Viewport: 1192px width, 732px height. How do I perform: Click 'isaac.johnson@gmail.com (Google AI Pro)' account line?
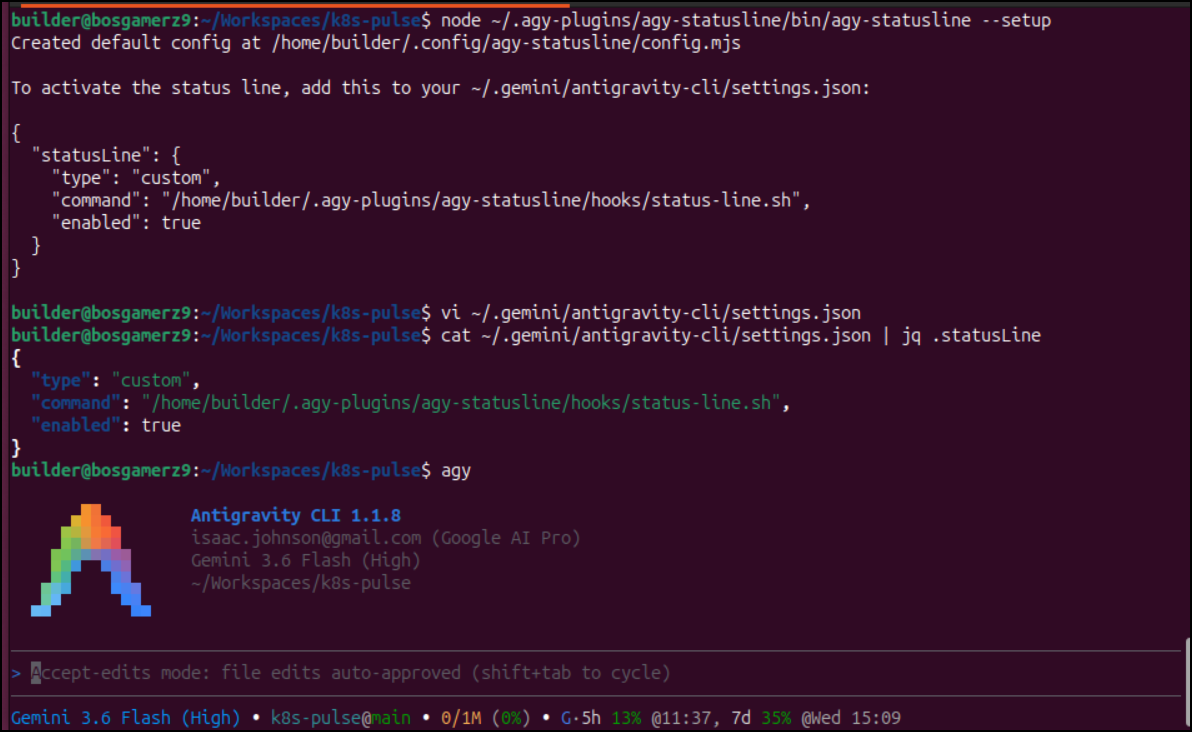(385, 538)
